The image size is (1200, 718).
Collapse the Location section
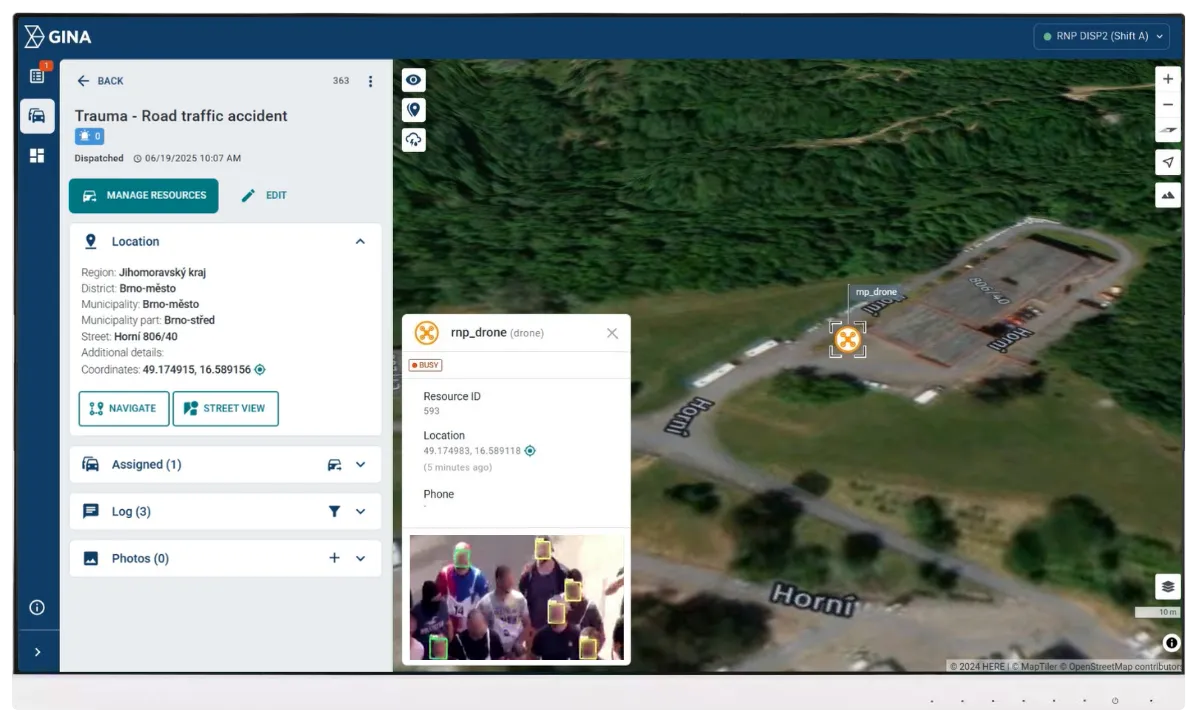click(x=360, y=241)
